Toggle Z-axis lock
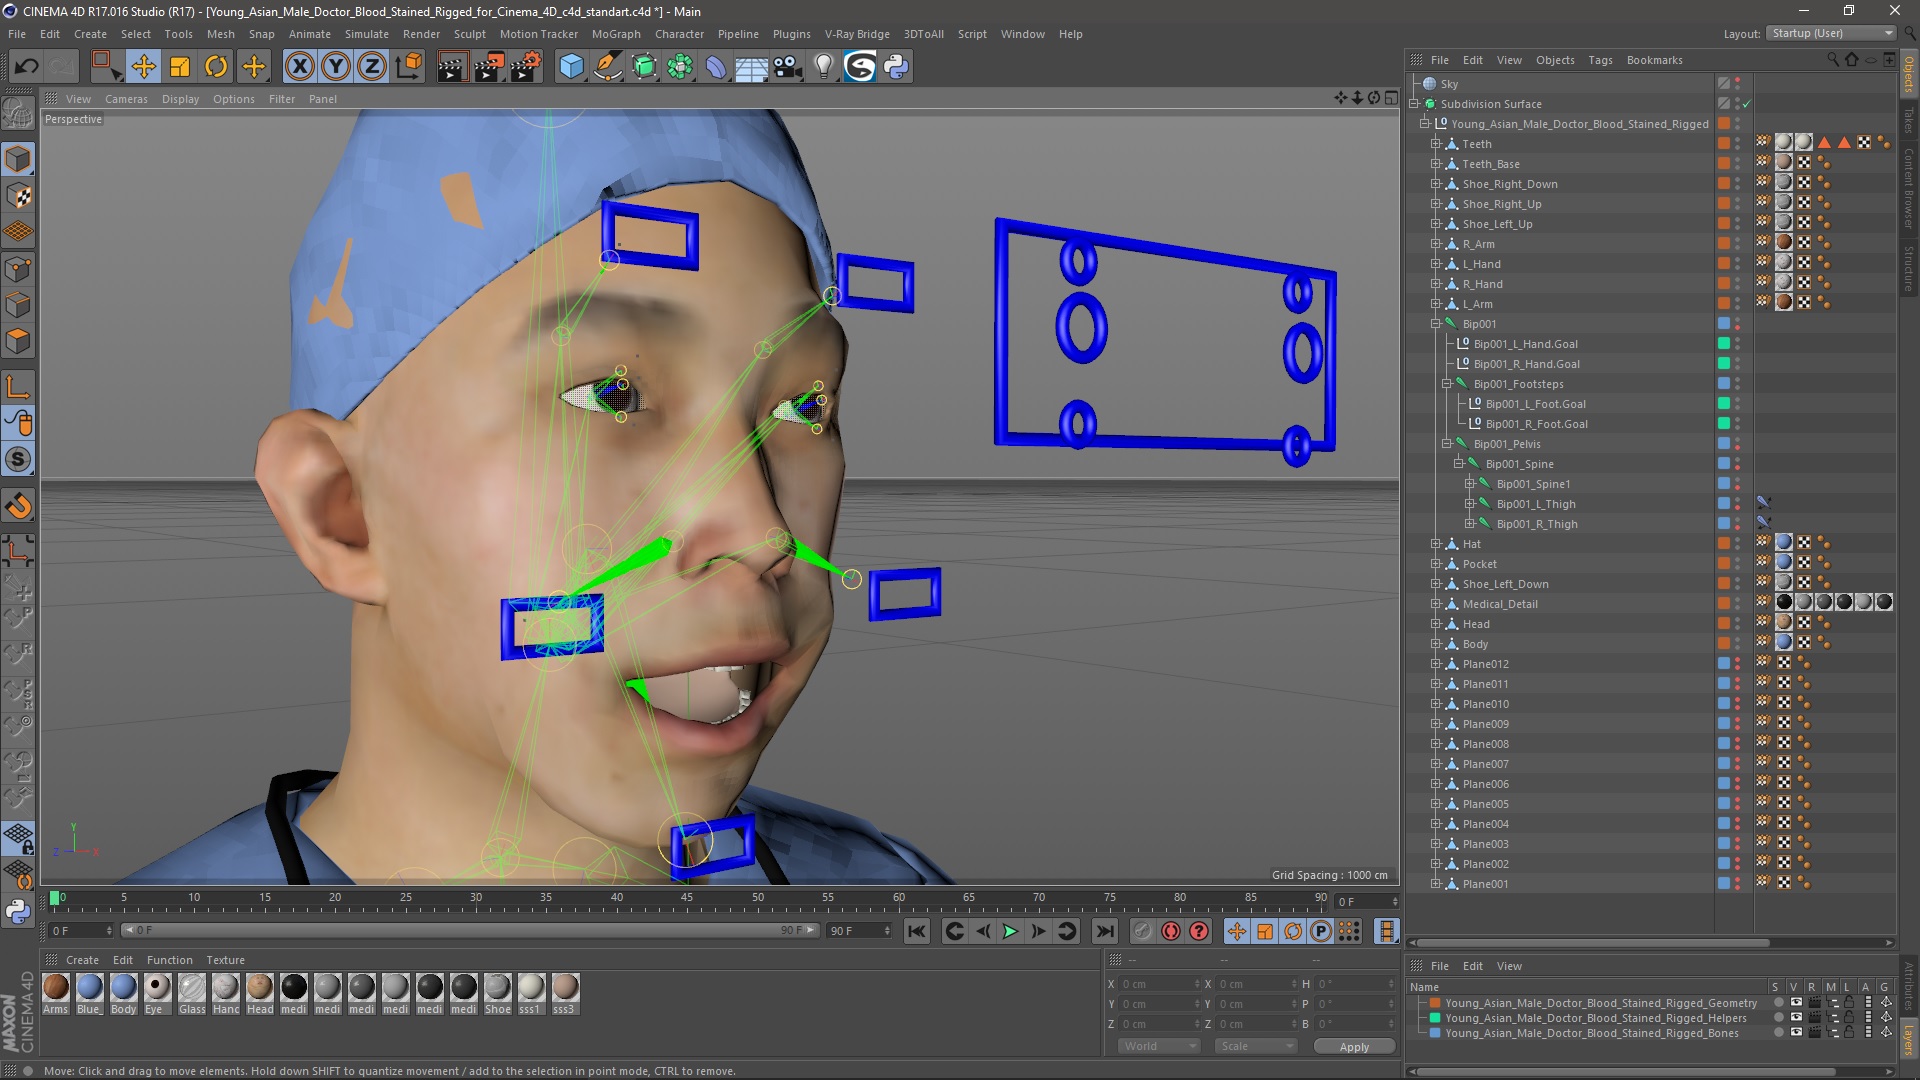Viewport: 1920px width, 1080px height. [x=372, y=67]
